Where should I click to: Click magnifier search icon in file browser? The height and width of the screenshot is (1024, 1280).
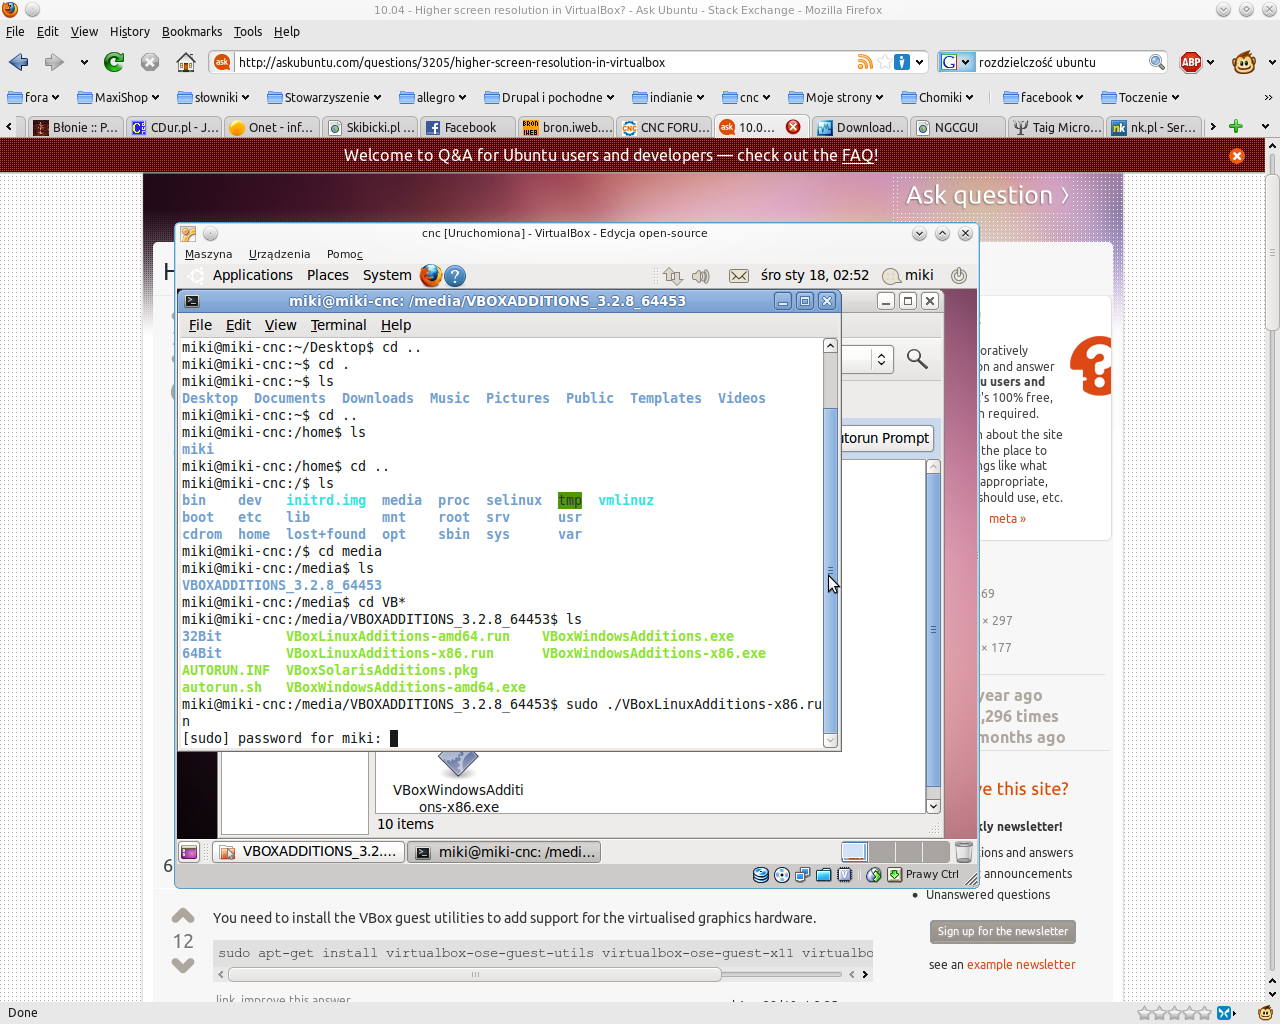(x=917, y=359)
